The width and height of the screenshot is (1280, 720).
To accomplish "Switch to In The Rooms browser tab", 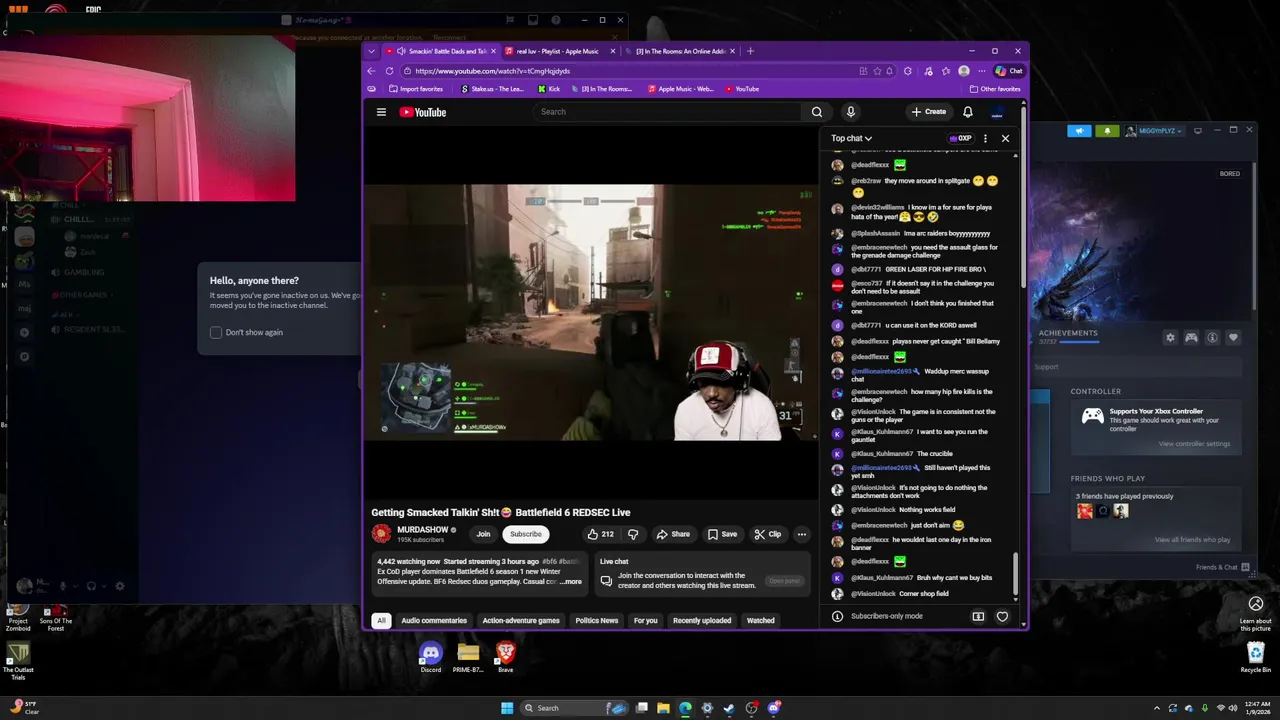I will 684,51.
